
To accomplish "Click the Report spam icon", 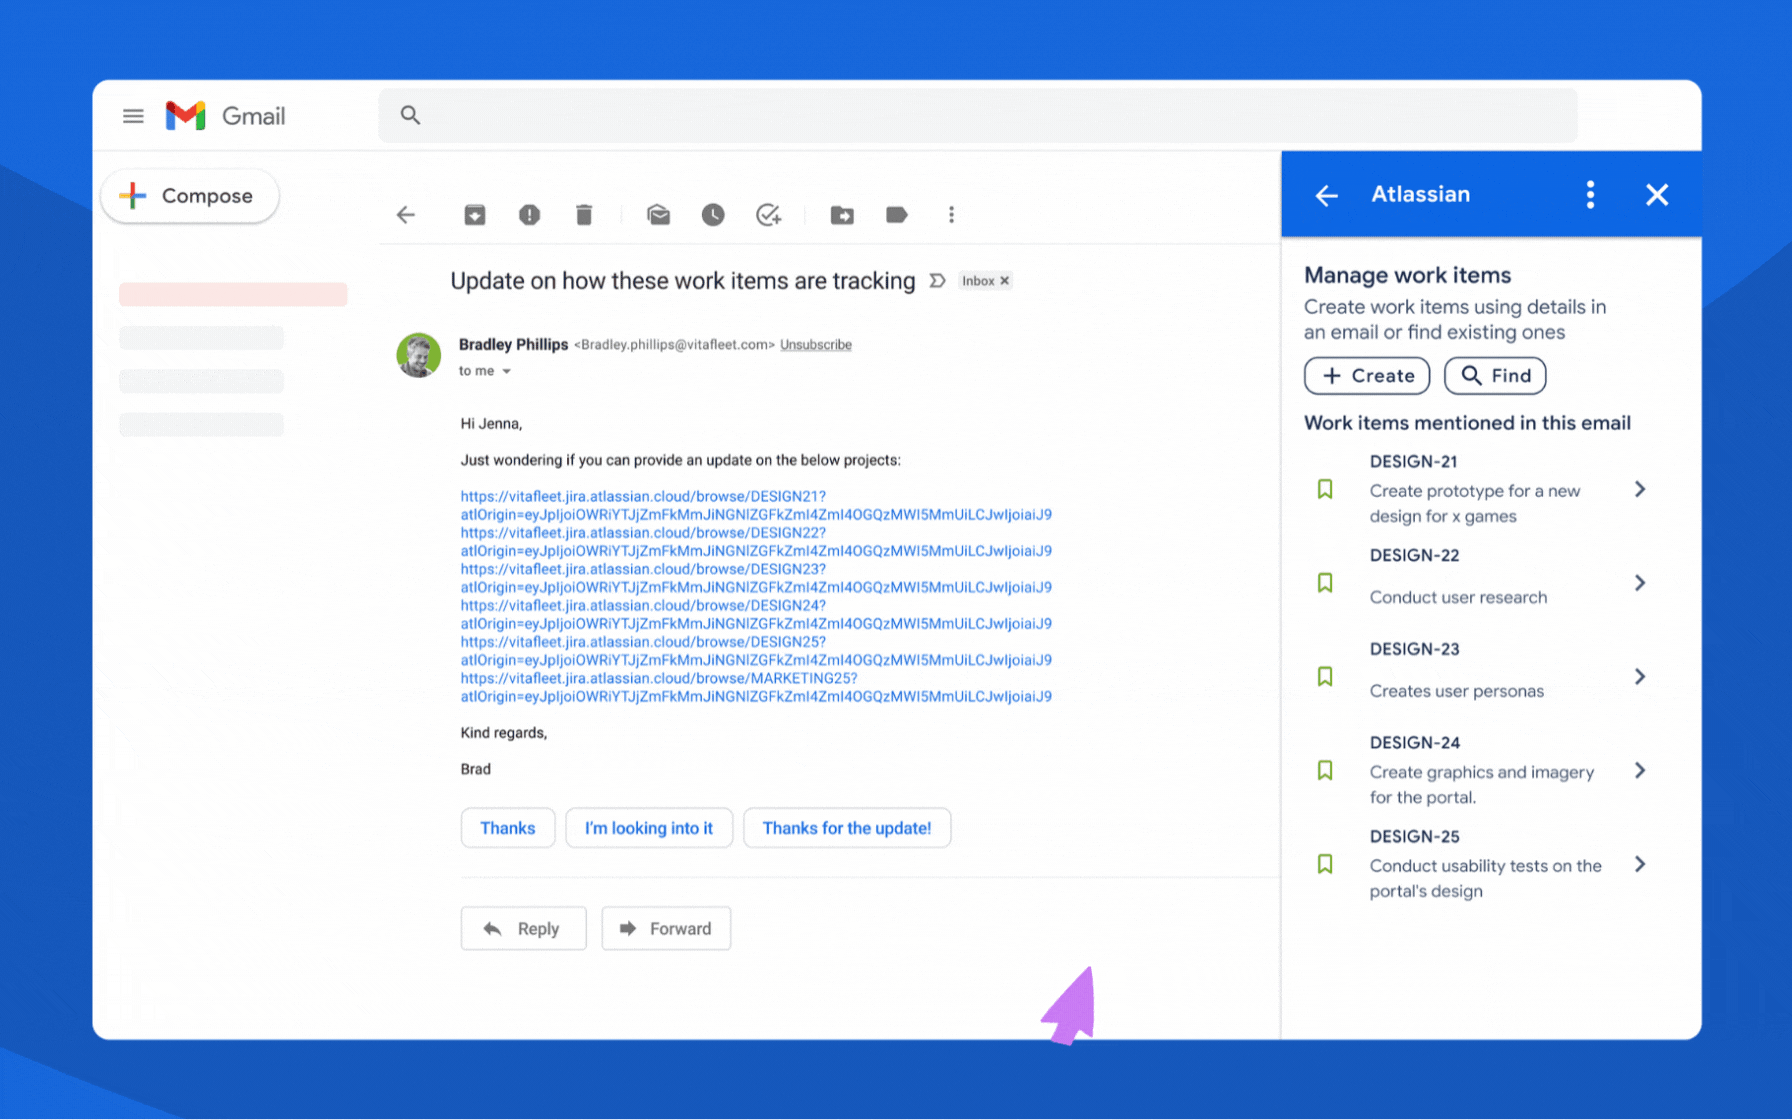I will pos(529,215).
